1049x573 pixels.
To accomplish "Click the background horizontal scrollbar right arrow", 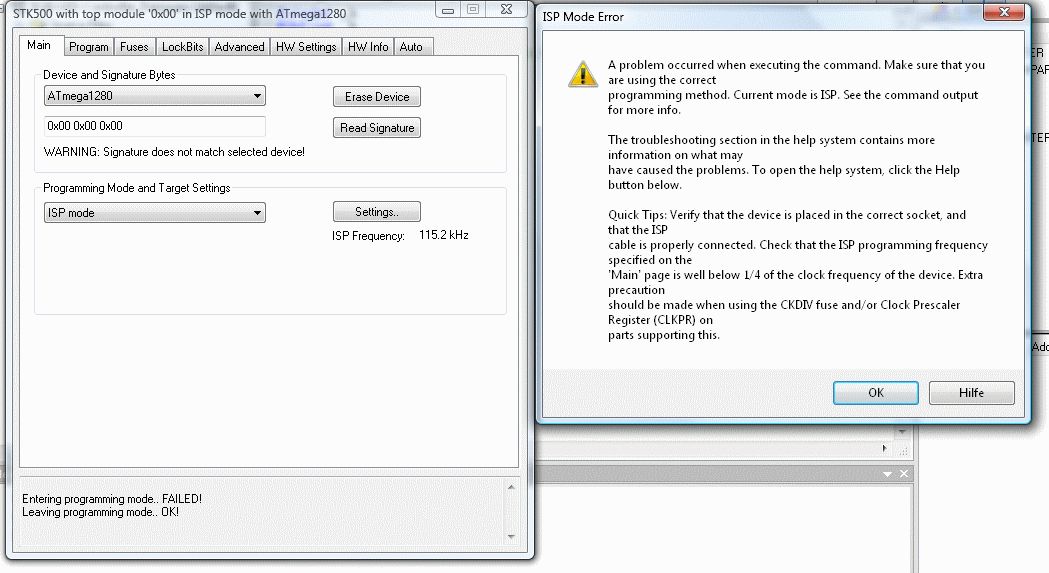I will (884, 448).
